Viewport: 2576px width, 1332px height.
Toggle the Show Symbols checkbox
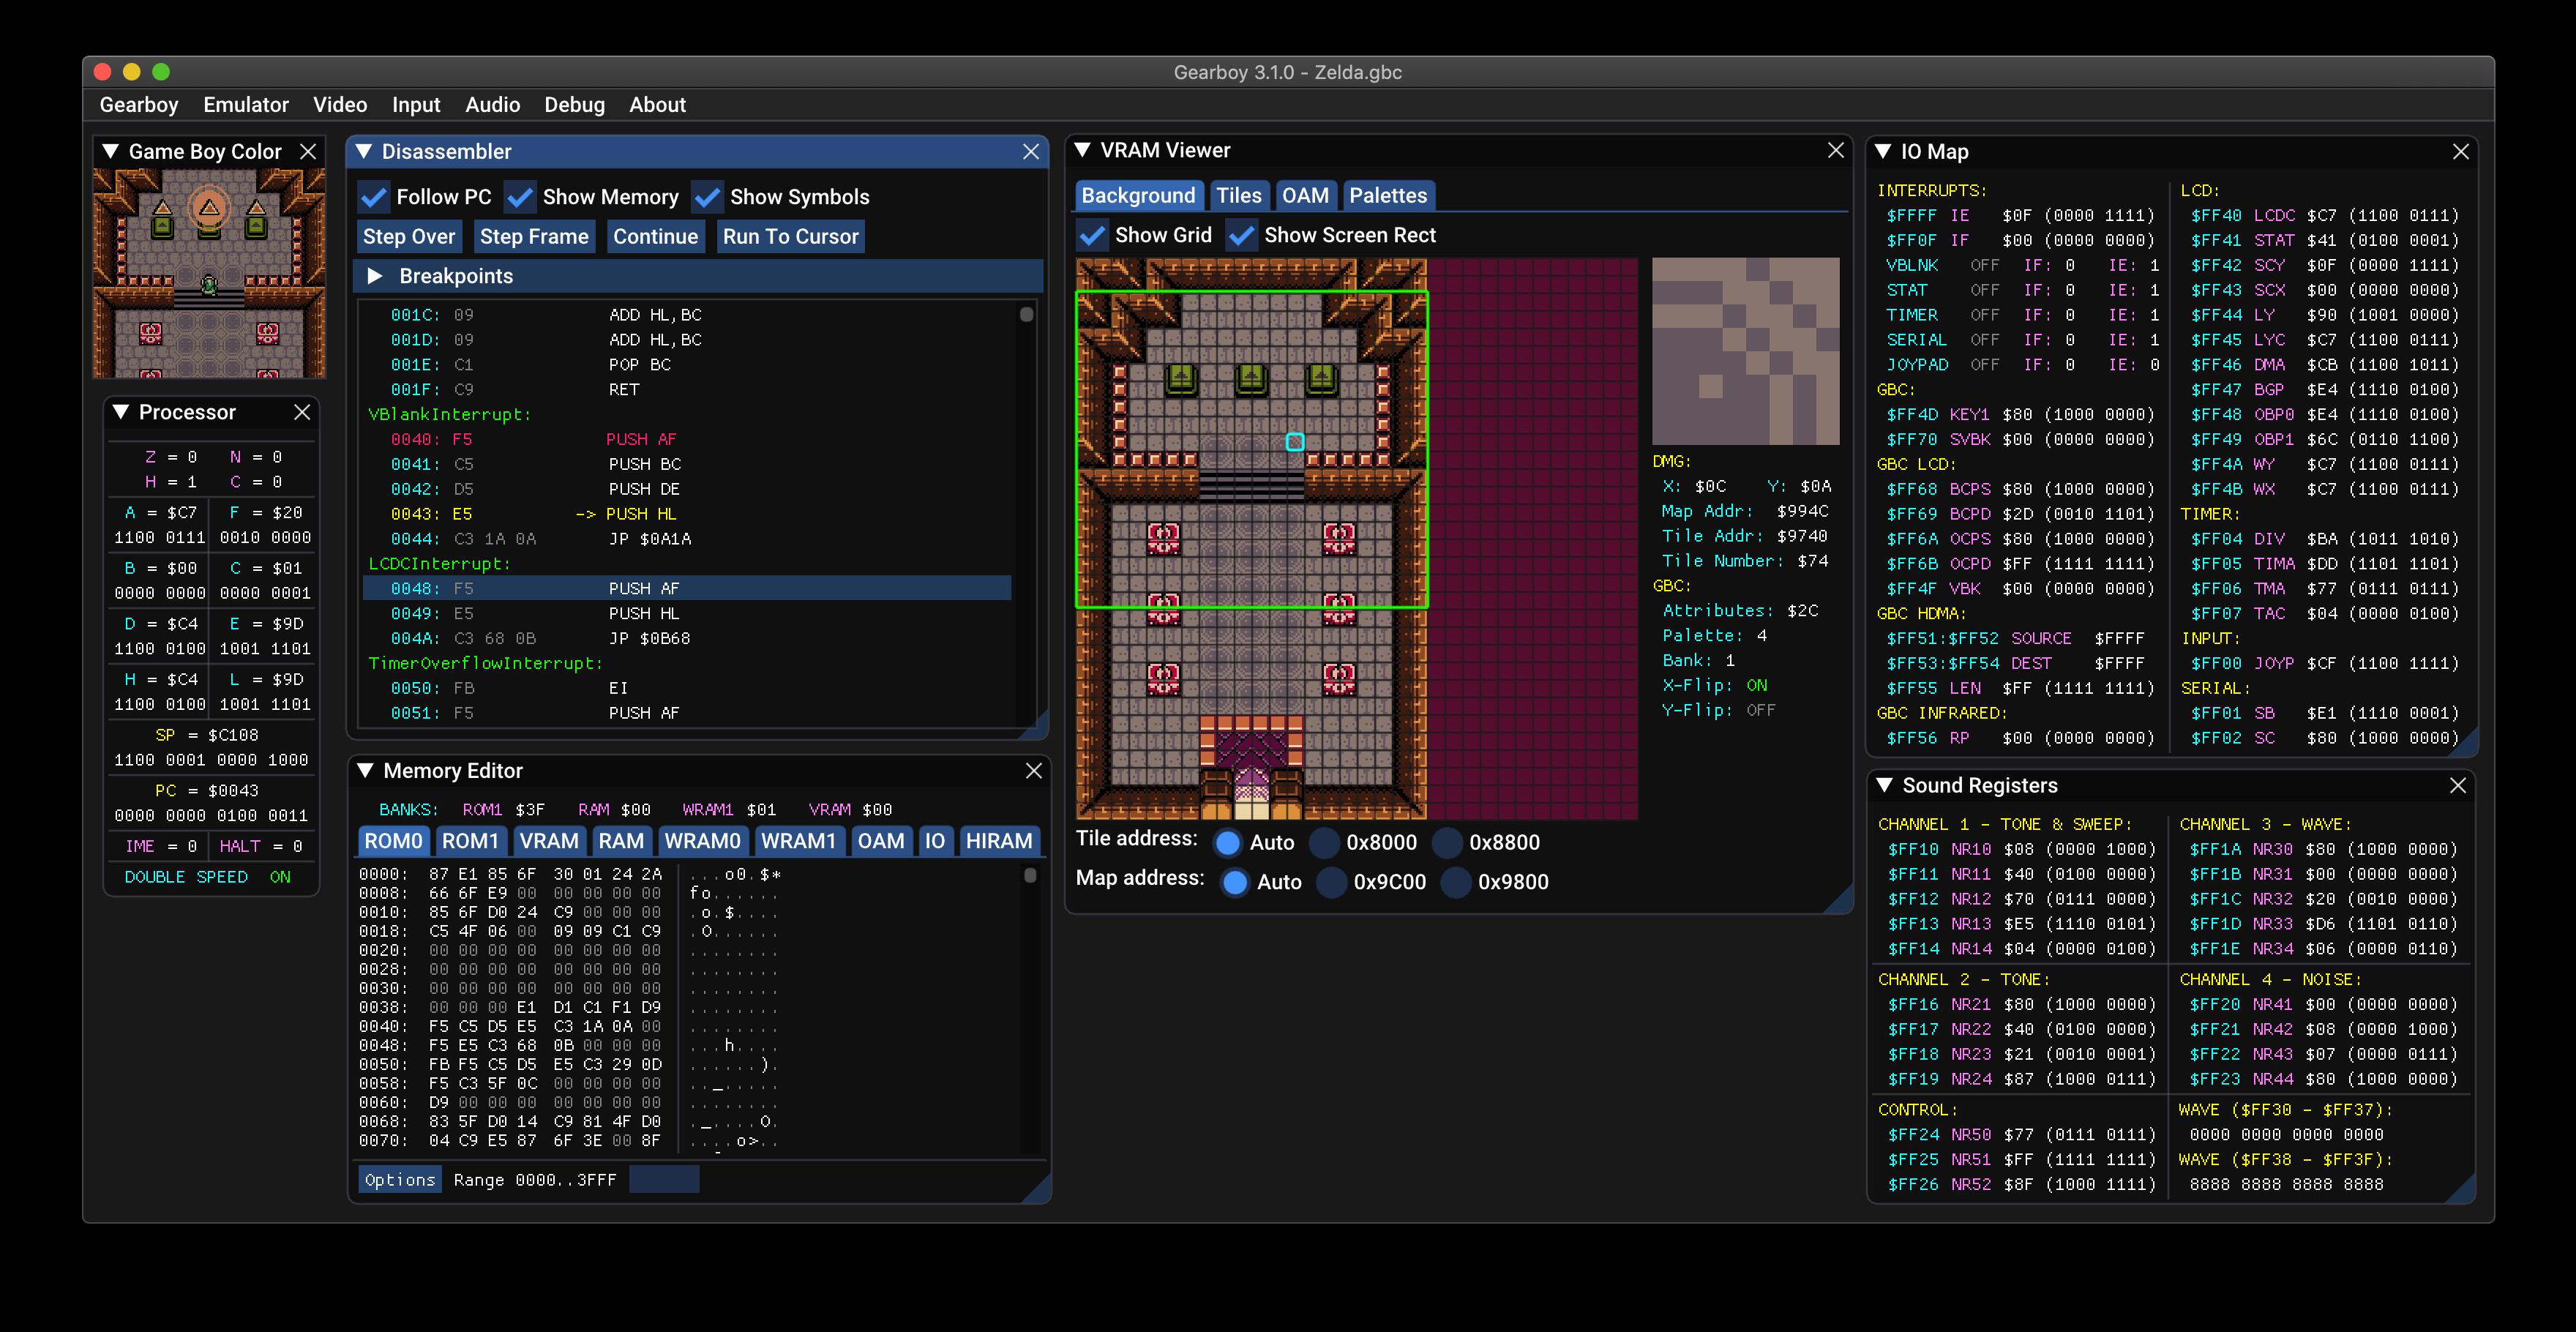point(708,197)
